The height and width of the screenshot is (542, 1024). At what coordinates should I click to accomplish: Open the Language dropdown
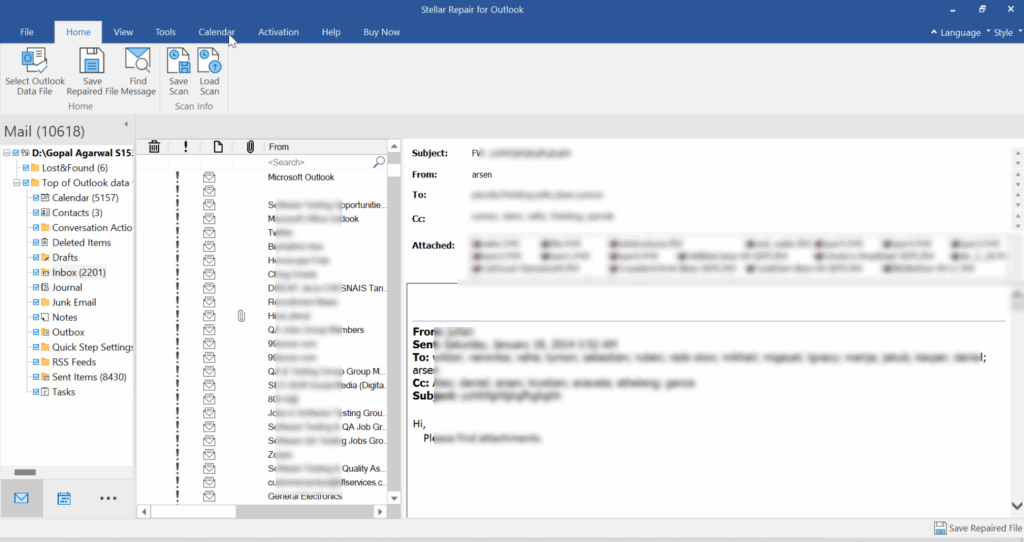pyautogui.click(x=960, y=33)
